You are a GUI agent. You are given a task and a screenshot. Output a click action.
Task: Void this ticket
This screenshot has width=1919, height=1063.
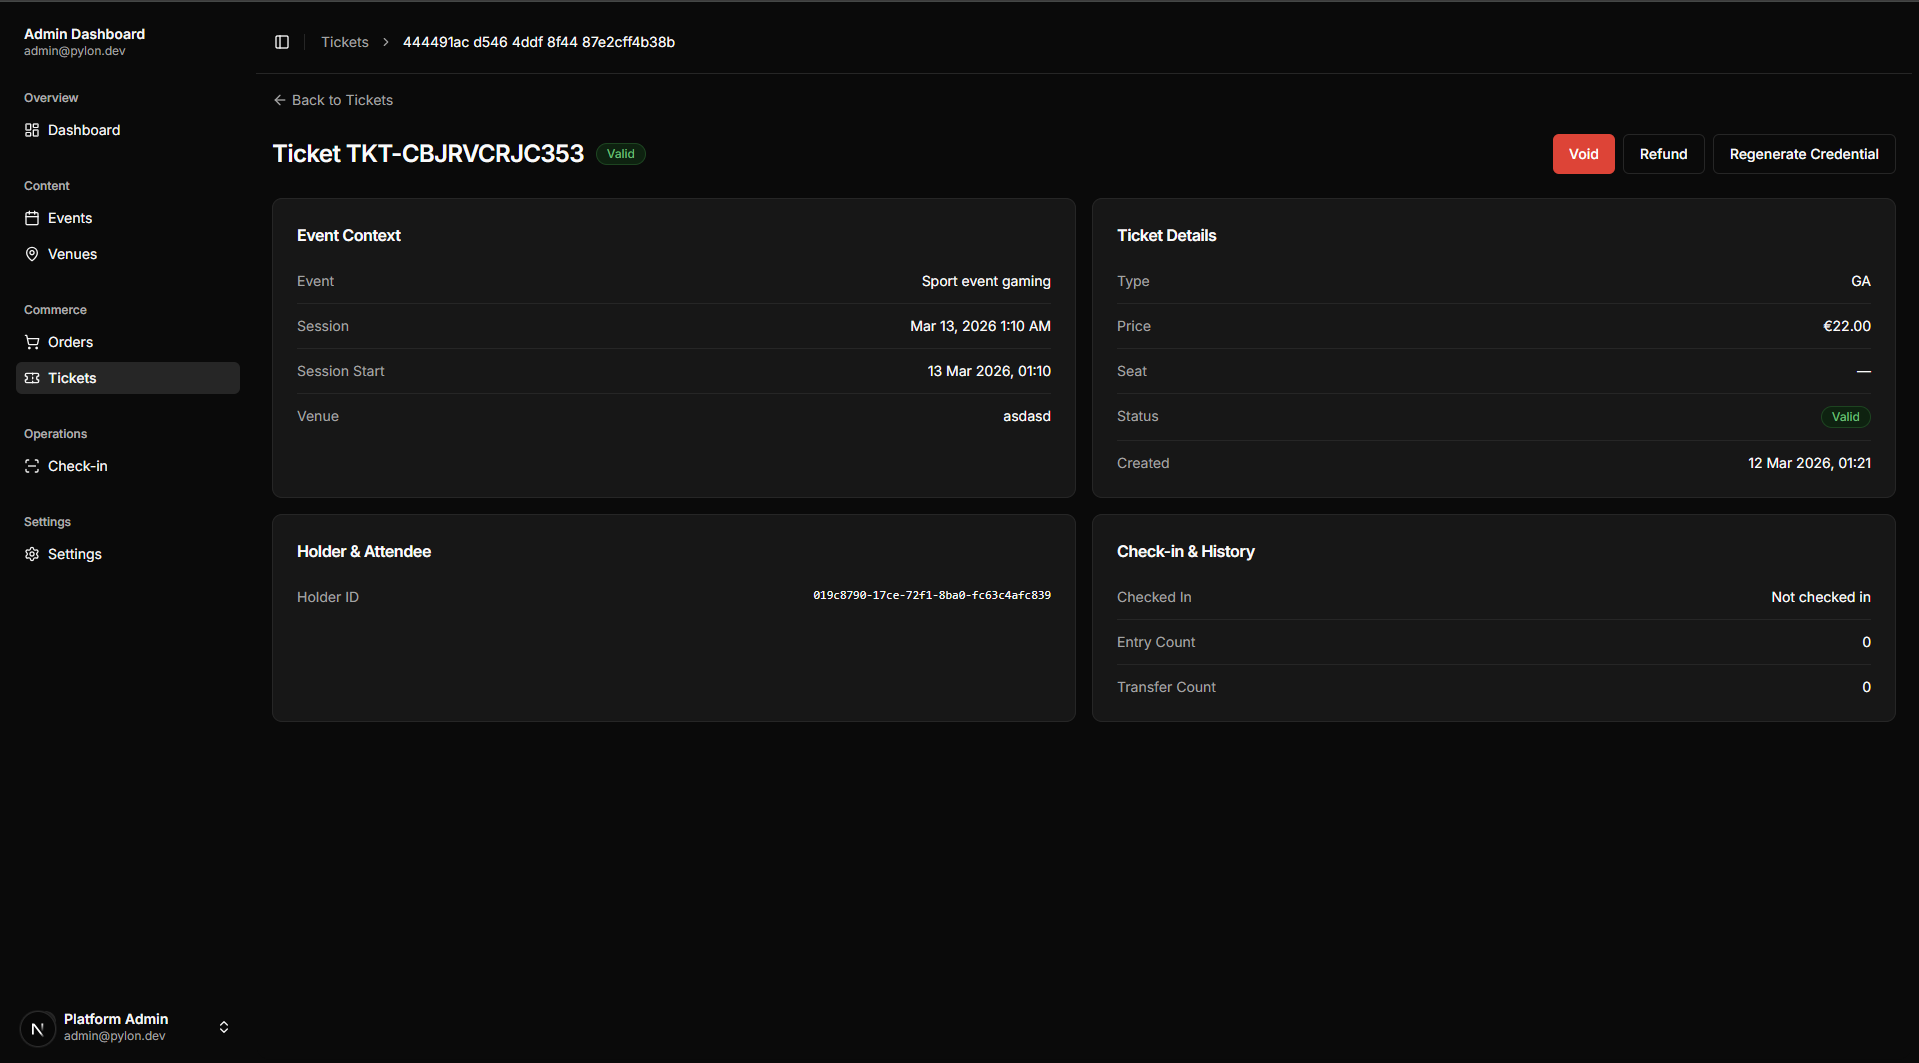pyautogui.click(x=1583, y=154)
